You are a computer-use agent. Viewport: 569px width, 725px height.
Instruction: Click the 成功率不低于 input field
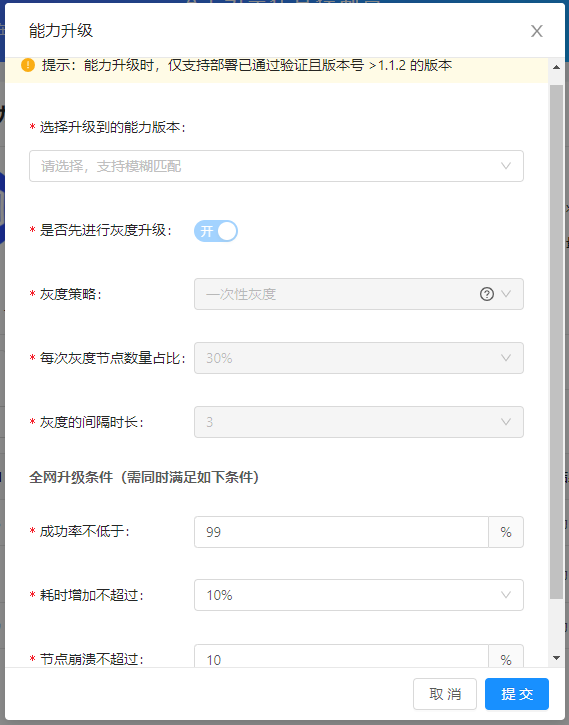point(341,532)
